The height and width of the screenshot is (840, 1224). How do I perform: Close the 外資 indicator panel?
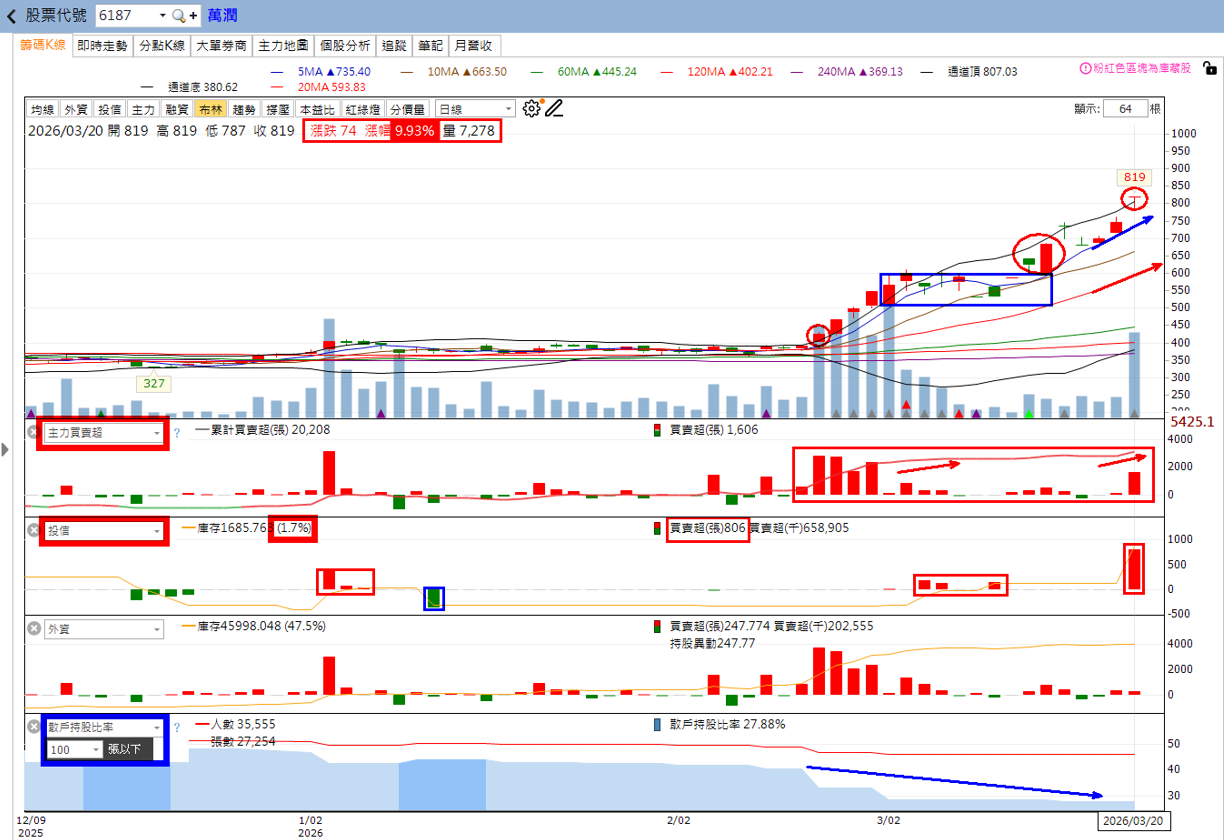pos(33,629)
